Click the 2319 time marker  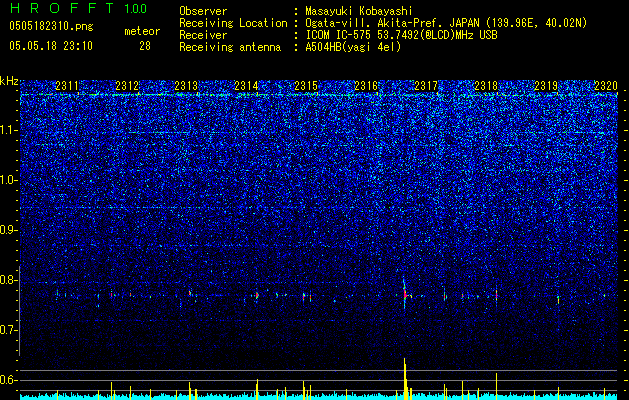tap(546, 86)
